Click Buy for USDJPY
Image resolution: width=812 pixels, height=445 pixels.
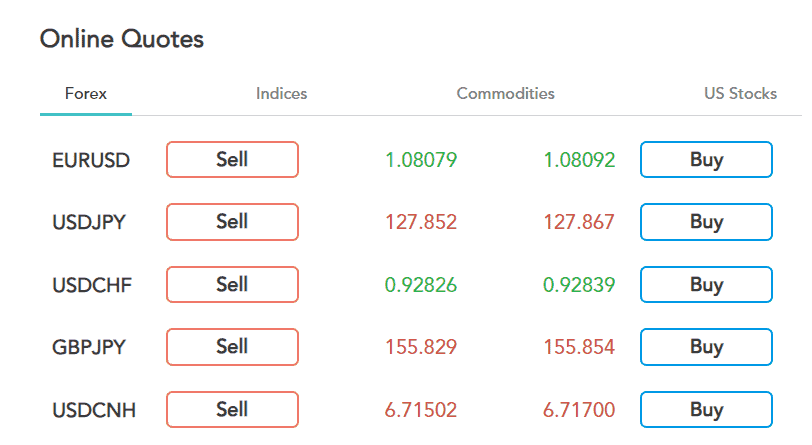(706, 222)
